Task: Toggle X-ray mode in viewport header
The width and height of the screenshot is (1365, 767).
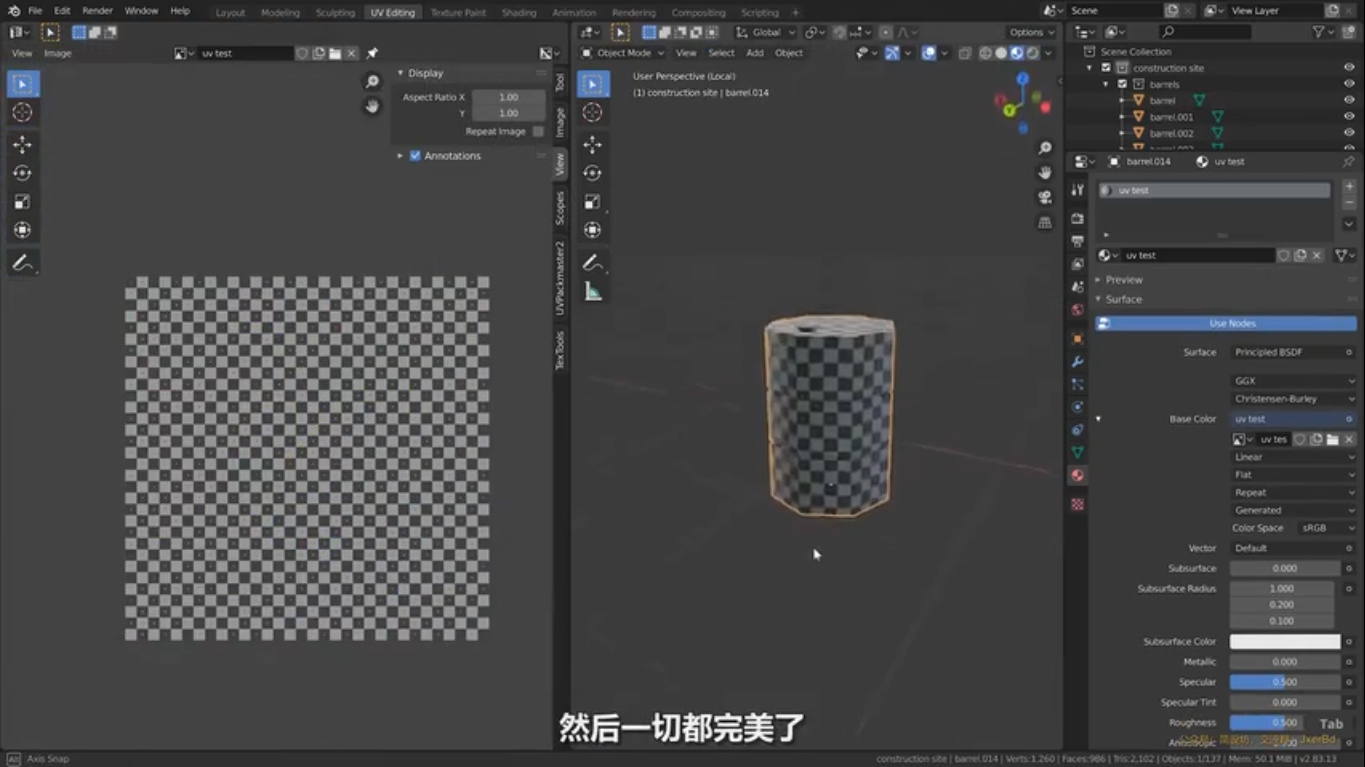Action: pos(965,53)
